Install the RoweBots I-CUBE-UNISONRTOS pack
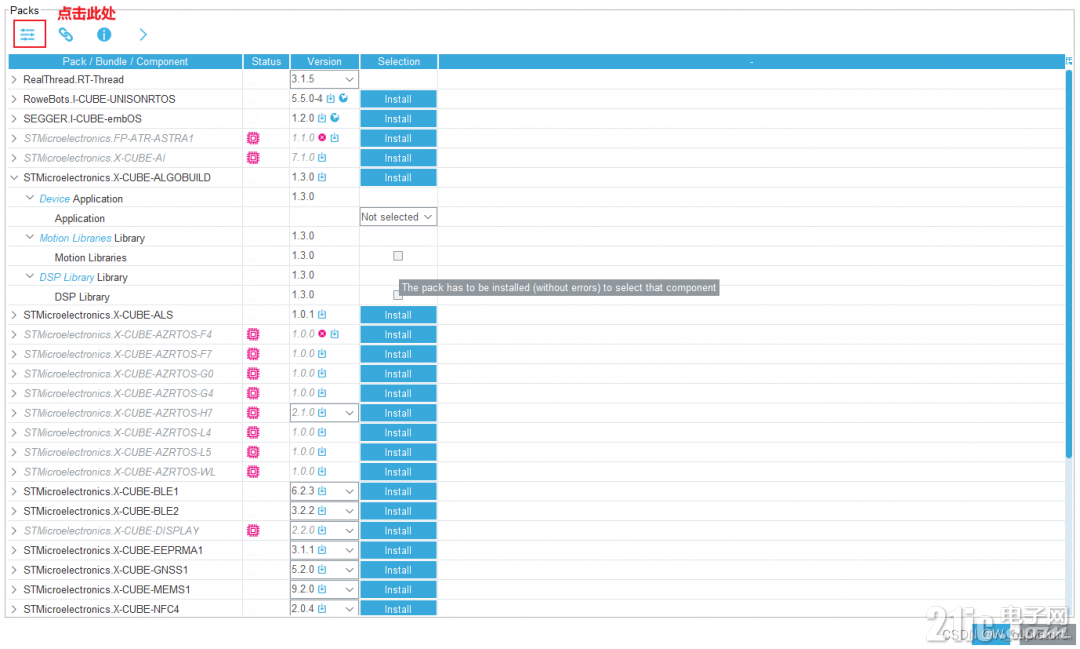 (x=398, y=99)
